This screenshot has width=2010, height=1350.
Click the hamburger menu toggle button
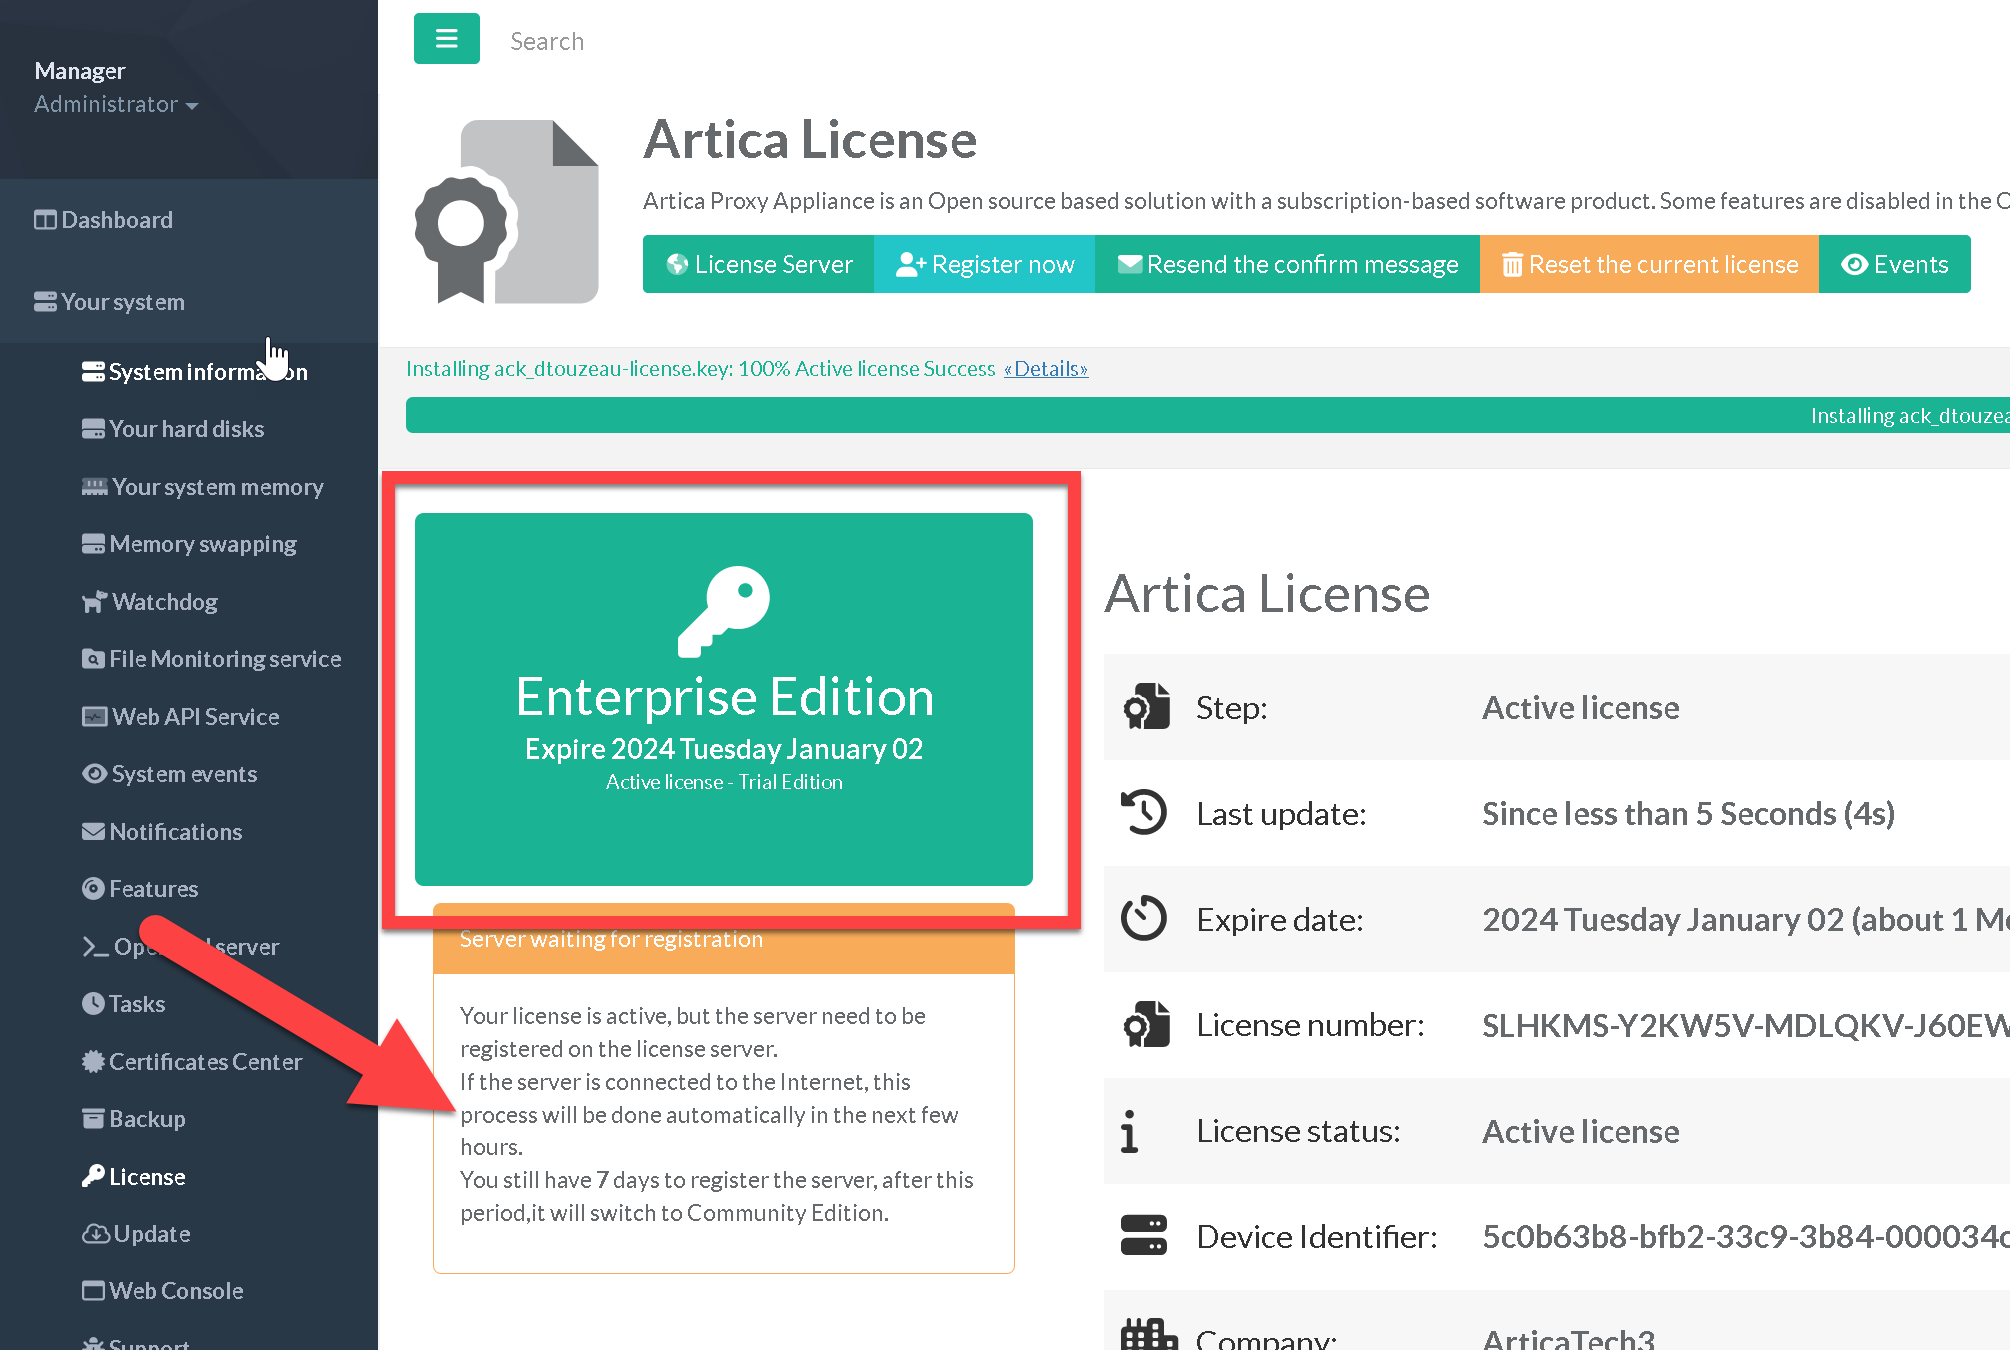[x=446, y=39]
